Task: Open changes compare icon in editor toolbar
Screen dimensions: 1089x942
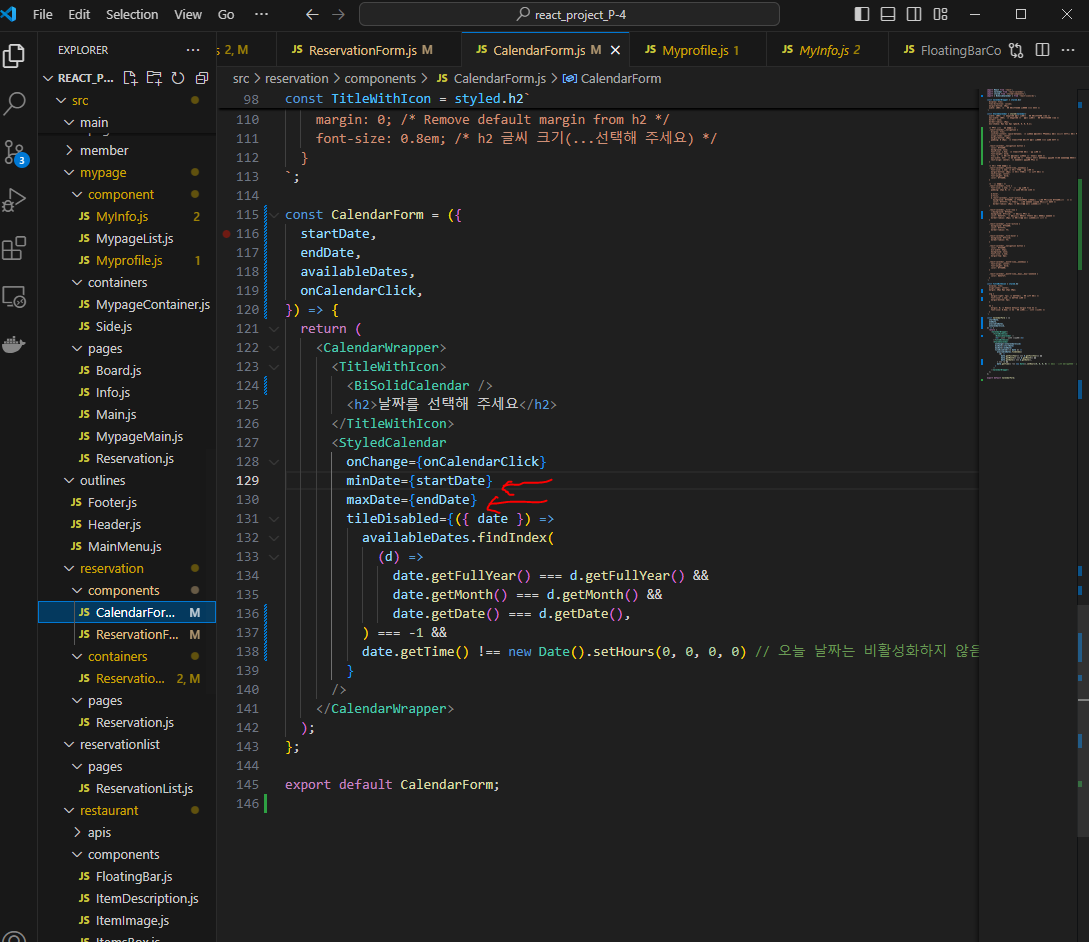Action: coord(1016,50)
